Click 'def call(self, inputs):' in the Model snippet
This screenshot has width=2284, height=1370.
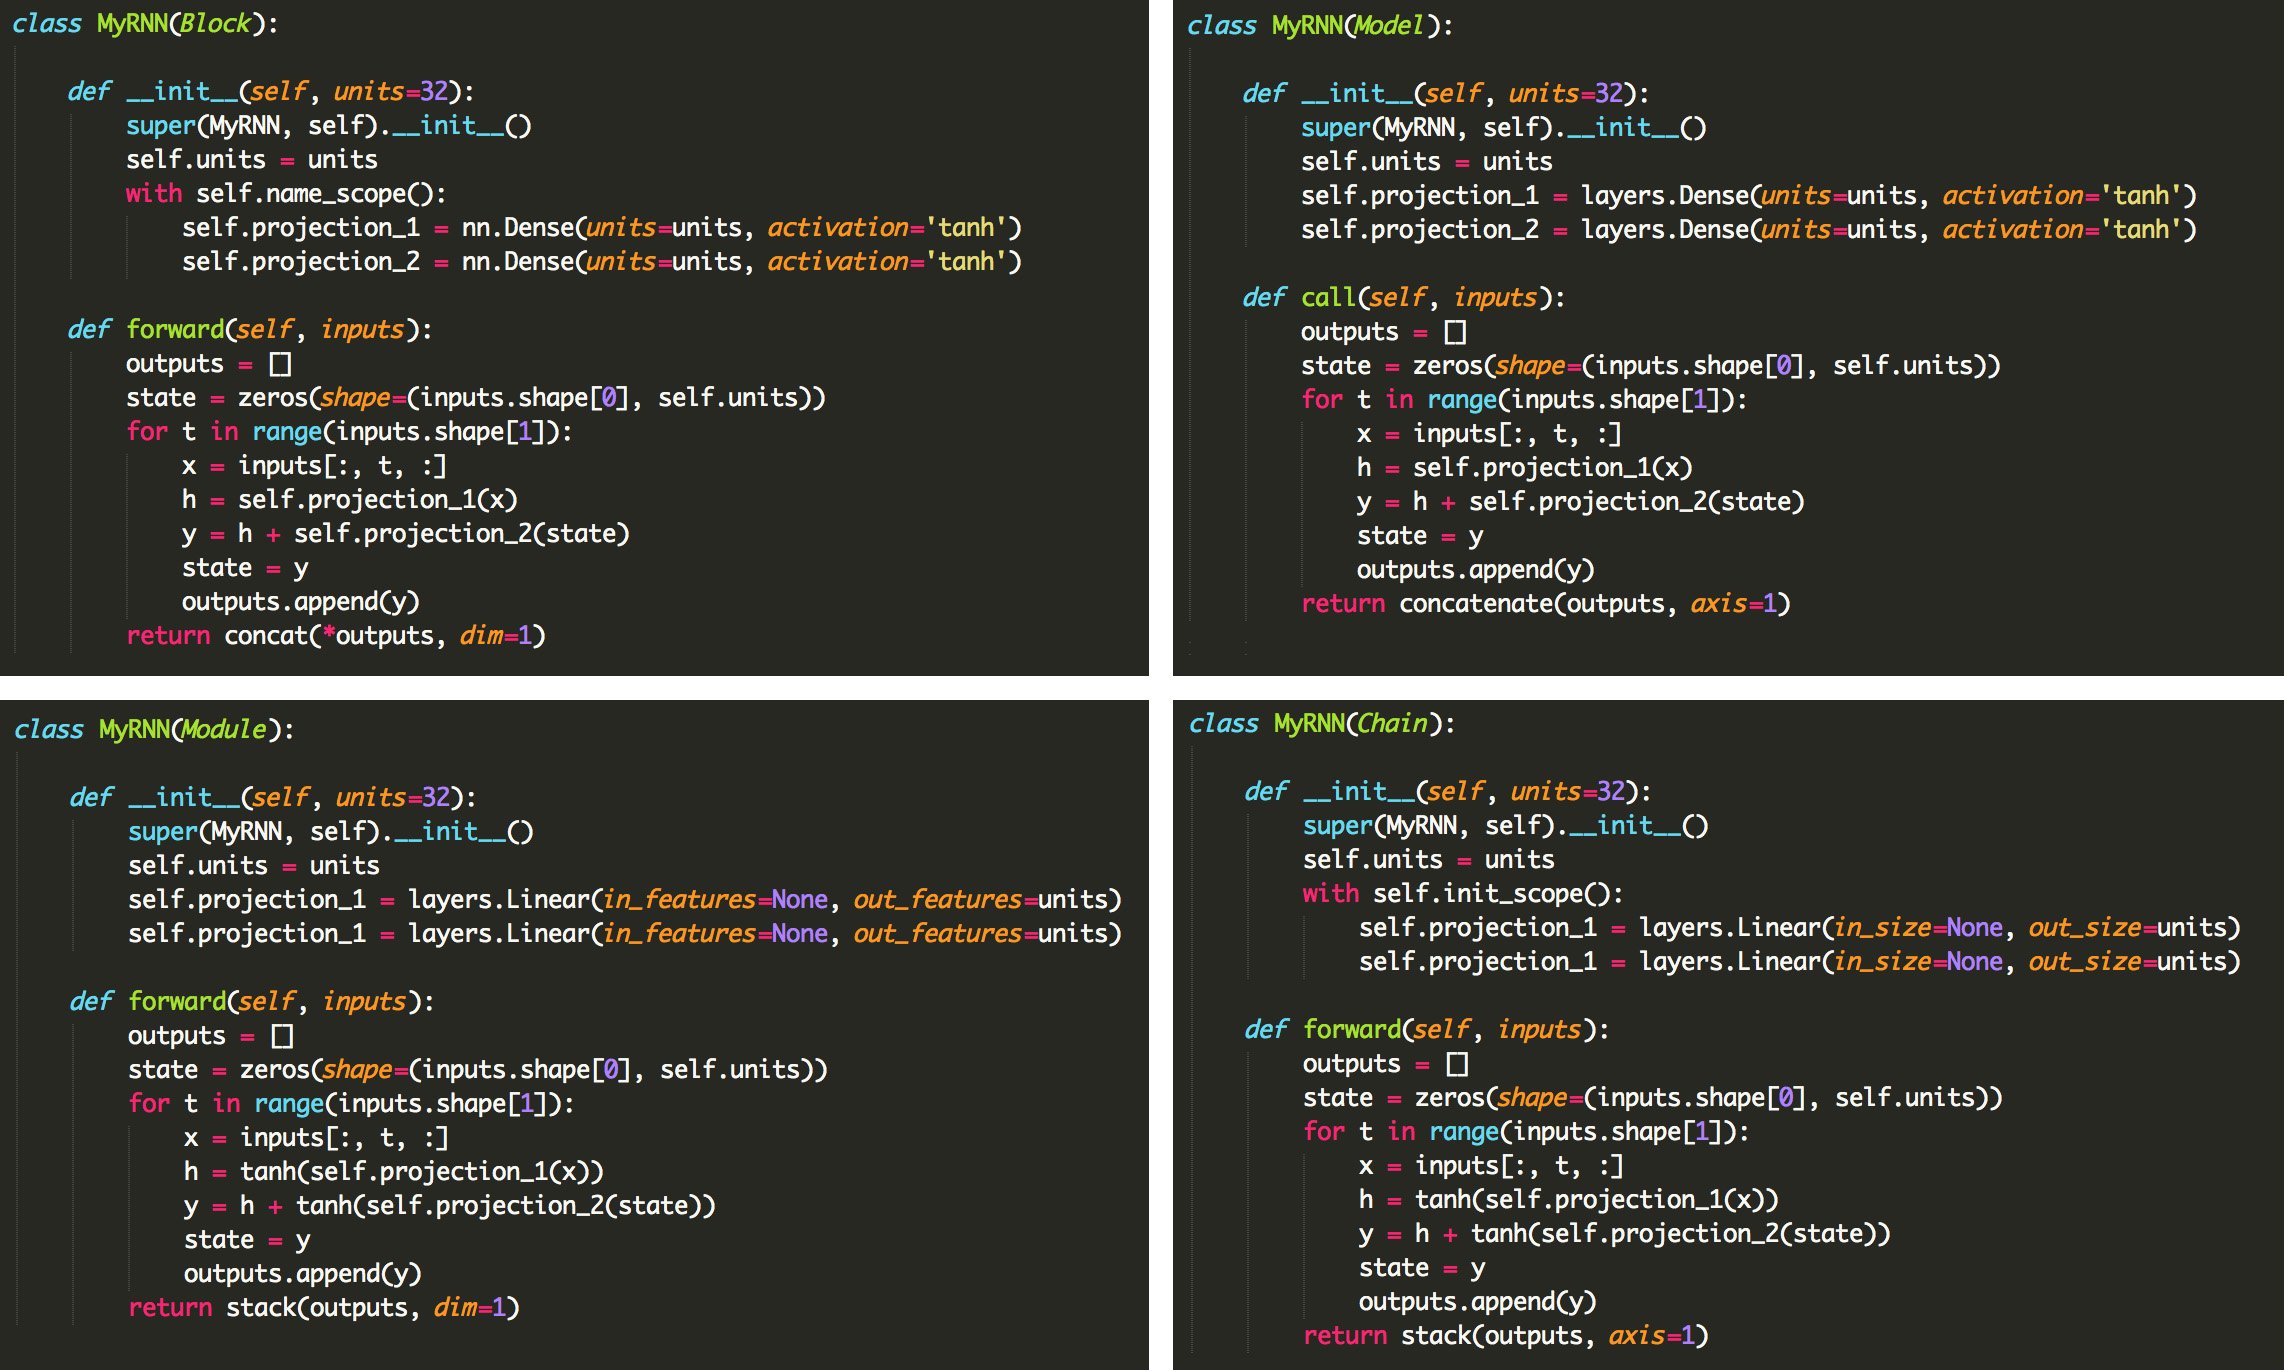[x=1404, y=298]
